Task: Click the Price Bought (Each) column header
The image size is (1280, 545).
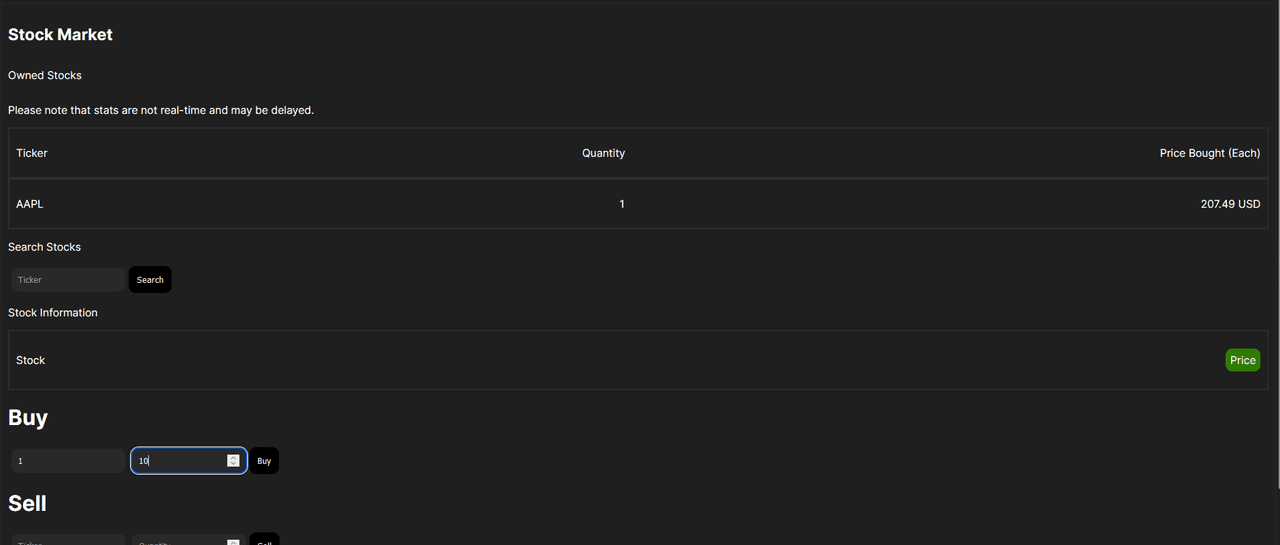Action: 1209,153
